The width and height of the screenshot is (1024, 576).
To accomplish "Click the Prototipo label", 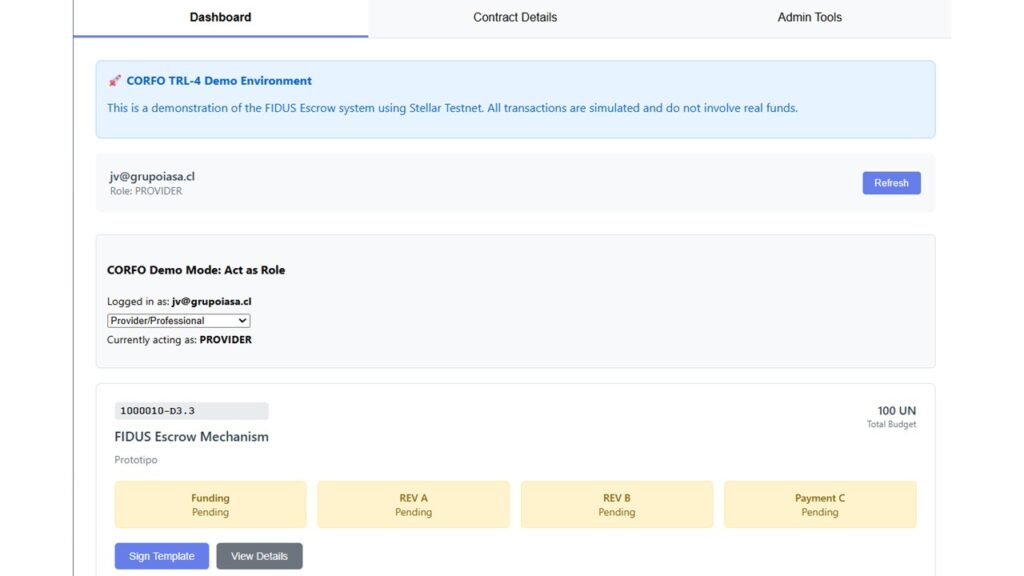I will [136, 460].
